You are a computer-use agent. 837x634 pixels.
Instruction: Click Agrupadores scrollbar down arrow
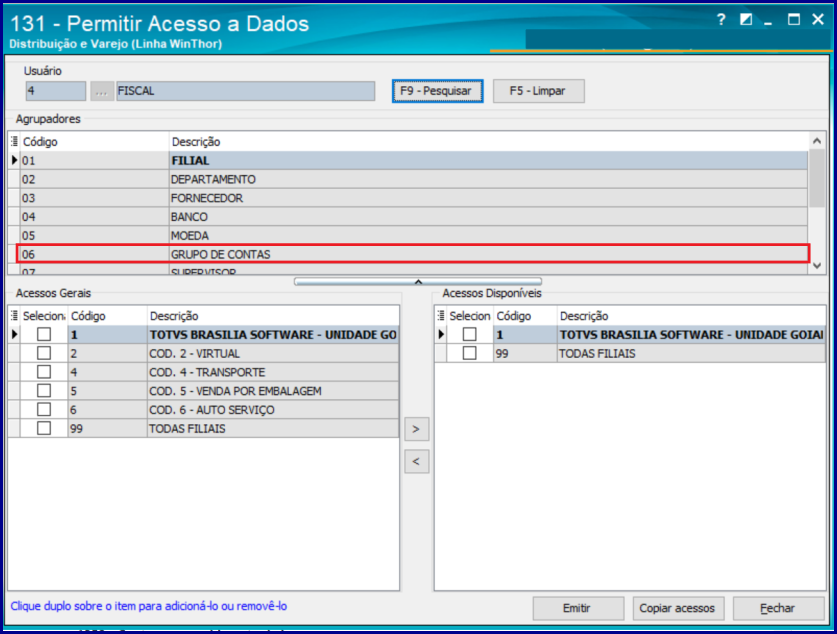817,265
